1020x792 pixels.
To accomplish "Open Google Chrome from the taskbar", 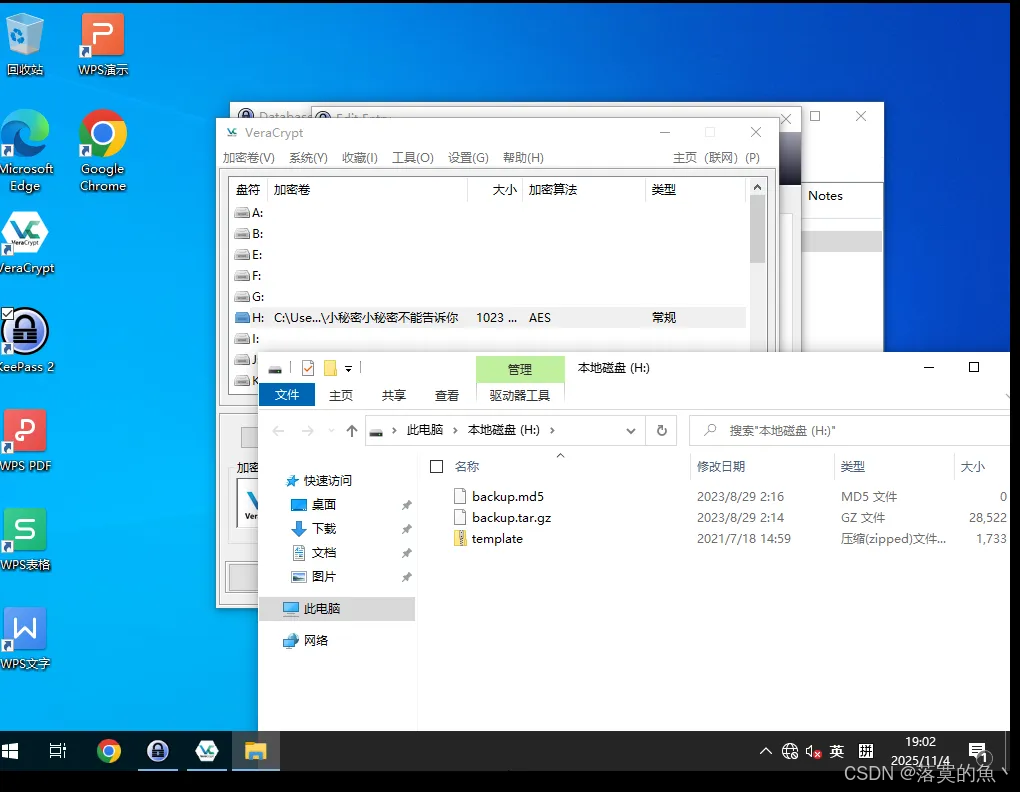I will 109,751.
